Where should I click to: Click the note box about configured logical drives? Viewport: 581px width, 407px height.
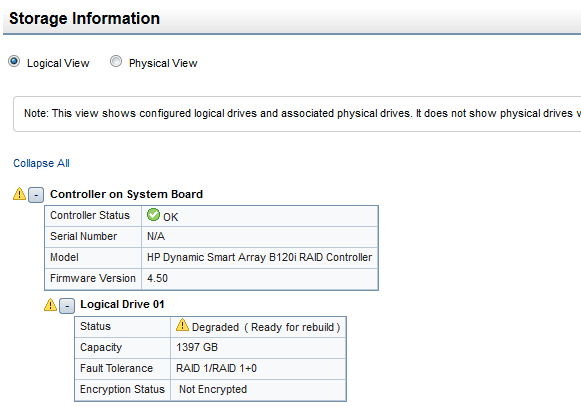point(297,113)
